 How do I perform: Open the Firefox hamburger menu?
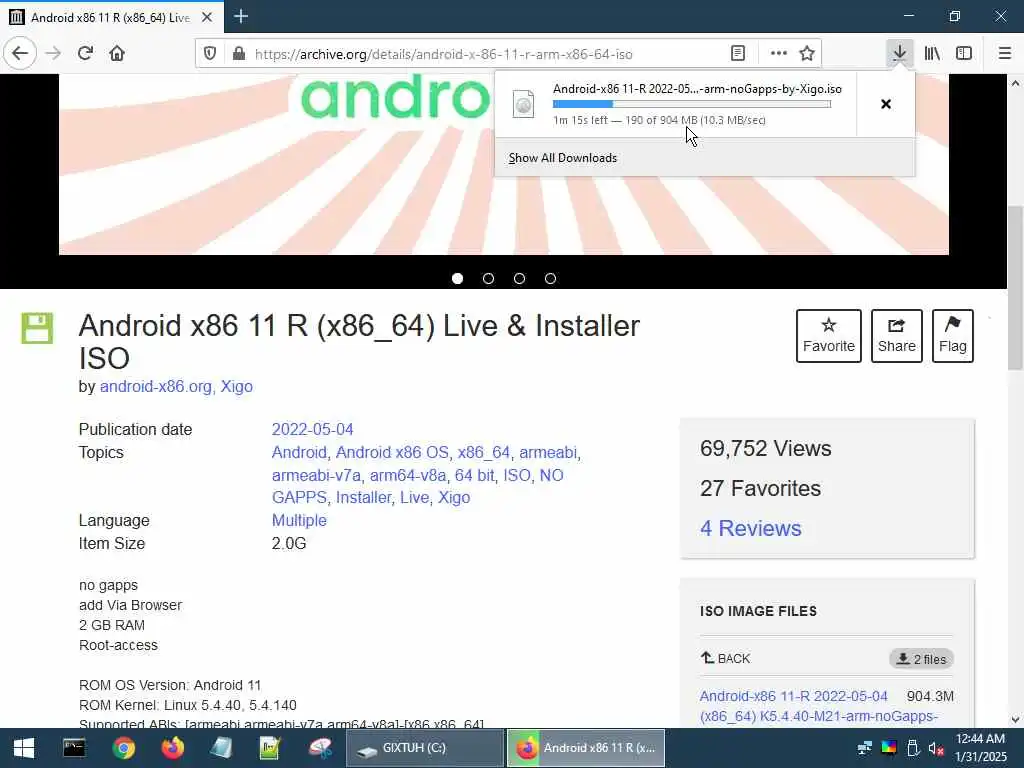point(1005,53)
